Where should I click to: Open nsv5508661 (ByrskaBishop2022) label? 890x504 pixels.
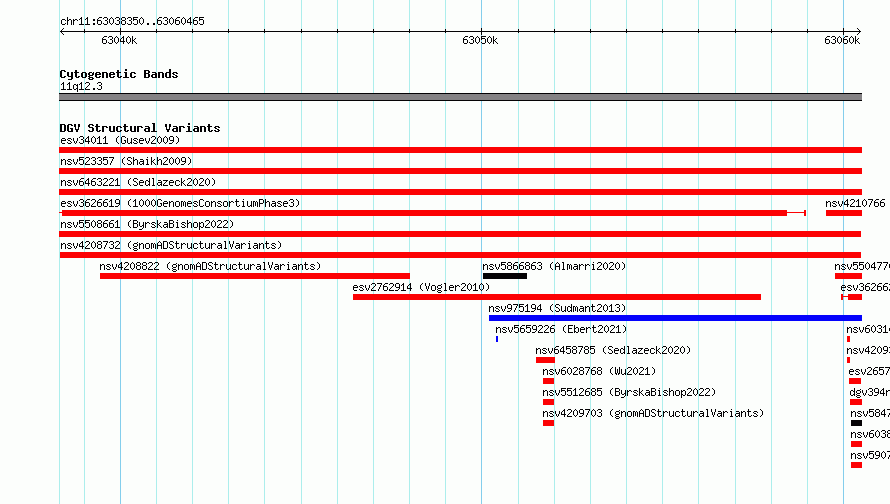coord(147,224)
